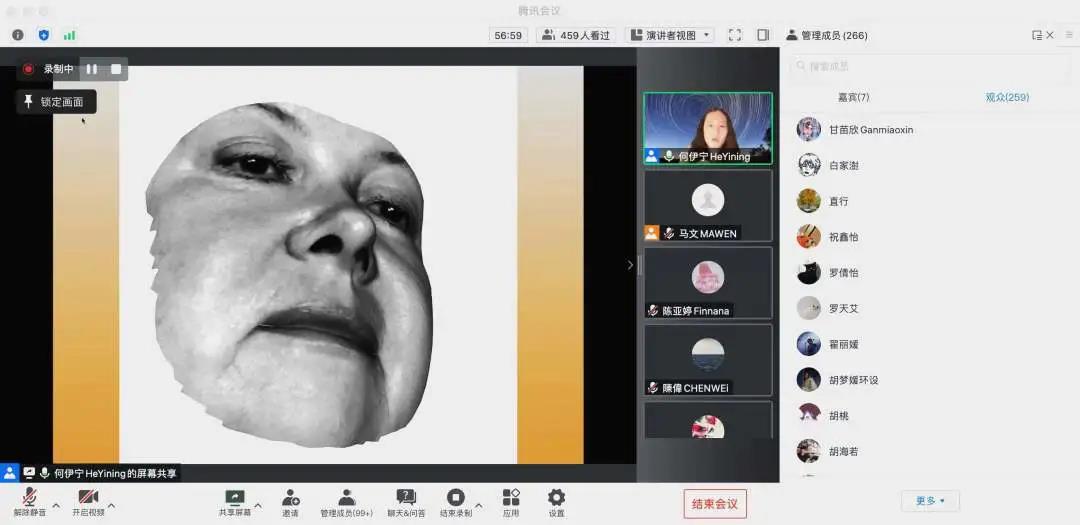Image resolution: width=1080 pixels, height=525 pixels.
Task: Pause the recording in the recording bar
Action: tap(91, 69)
